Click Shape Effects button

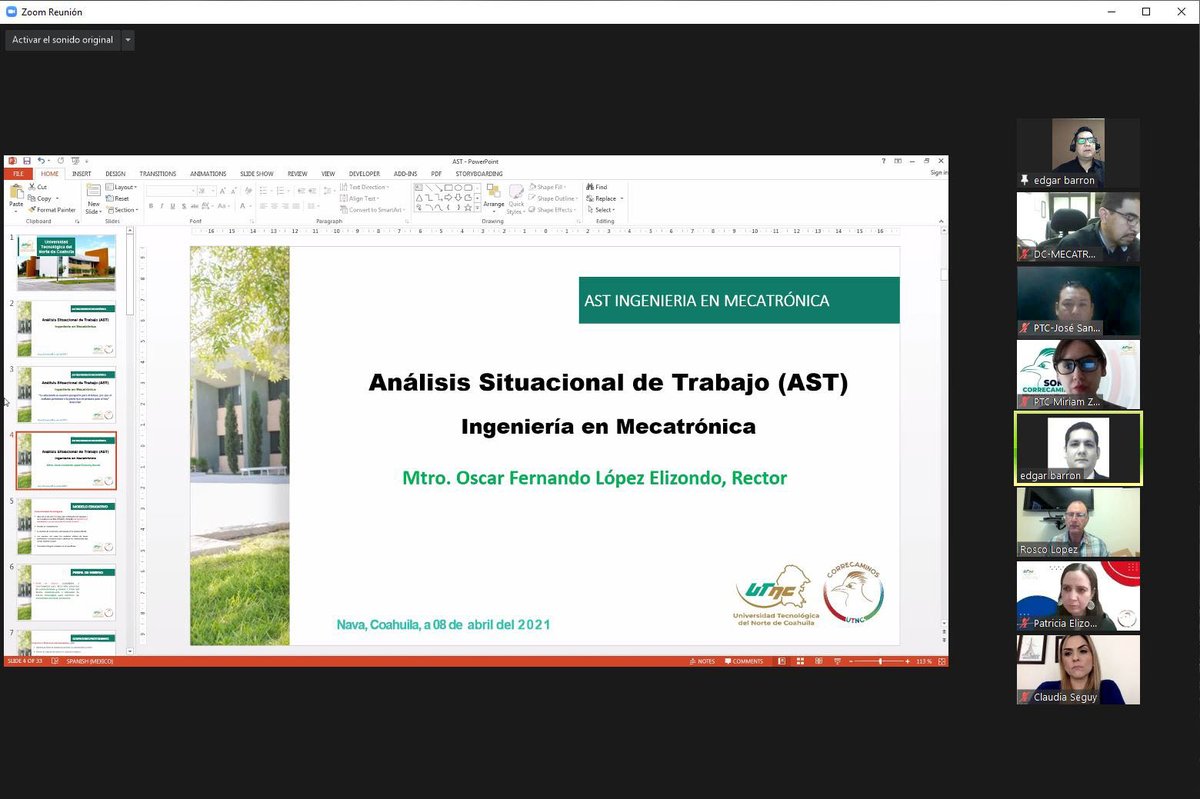tap(551, 210)
